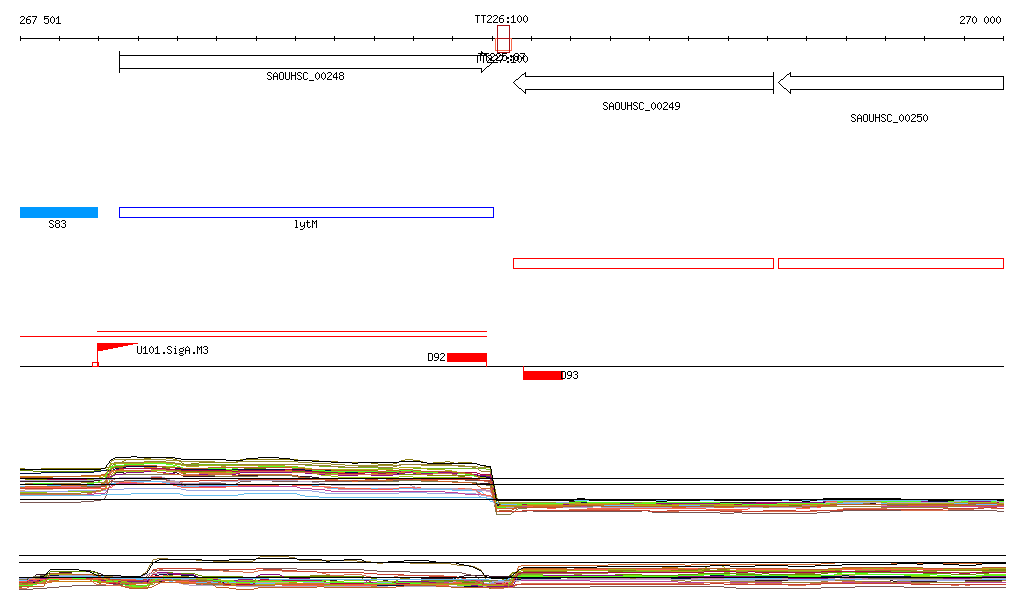Click the U101.SigA.M3 promoter flag
This screenshot has width=1024, height=611.
coord(116,348)
